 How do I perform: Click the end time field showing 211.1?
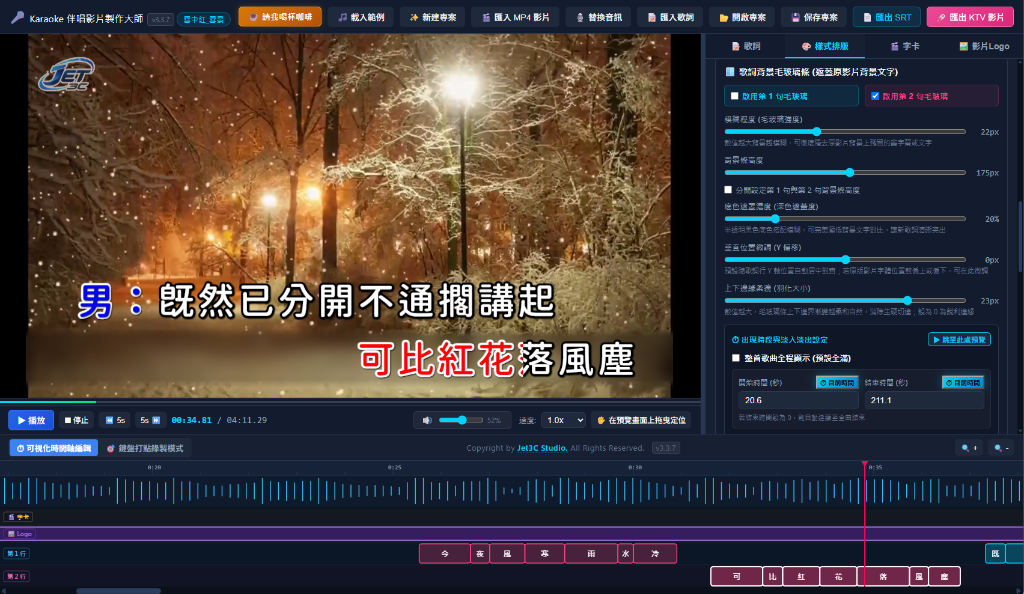(x=924, y=400)
